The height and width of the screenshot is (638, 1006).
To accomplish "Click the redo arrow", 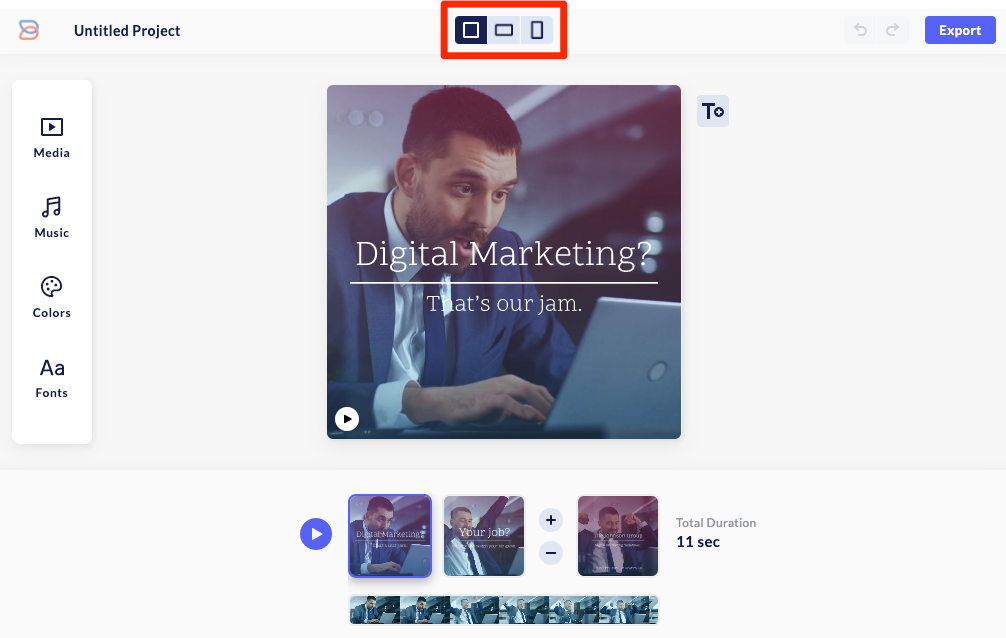I will click(892, 30).
